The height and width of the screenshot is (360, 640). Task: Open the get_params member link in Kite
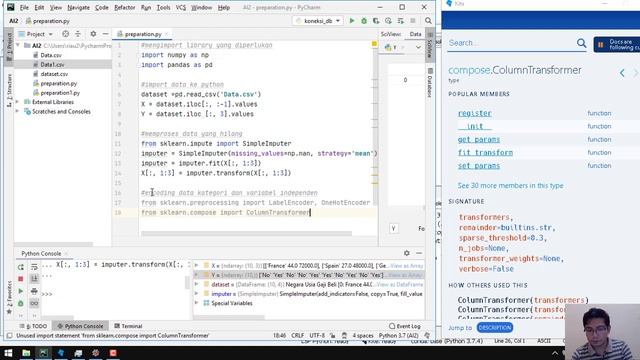pos(479,140)
